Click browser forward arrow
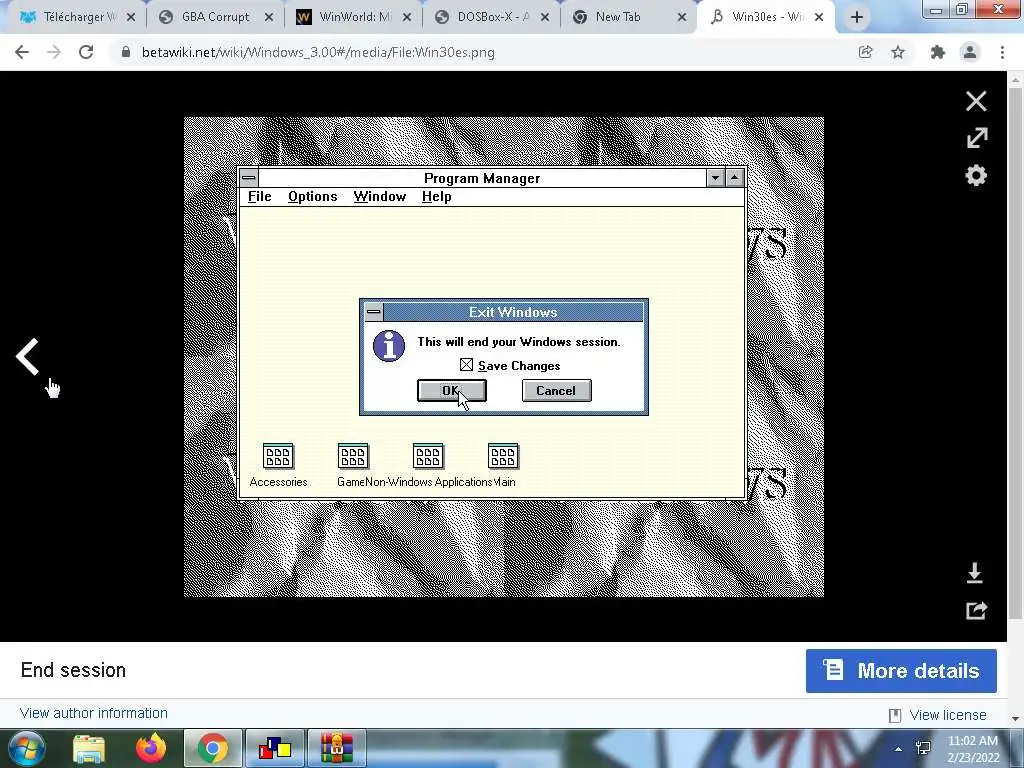Image resolution: width=1024 pixels, height=768 pixels. pyautogui.click(x=54, y=52)
